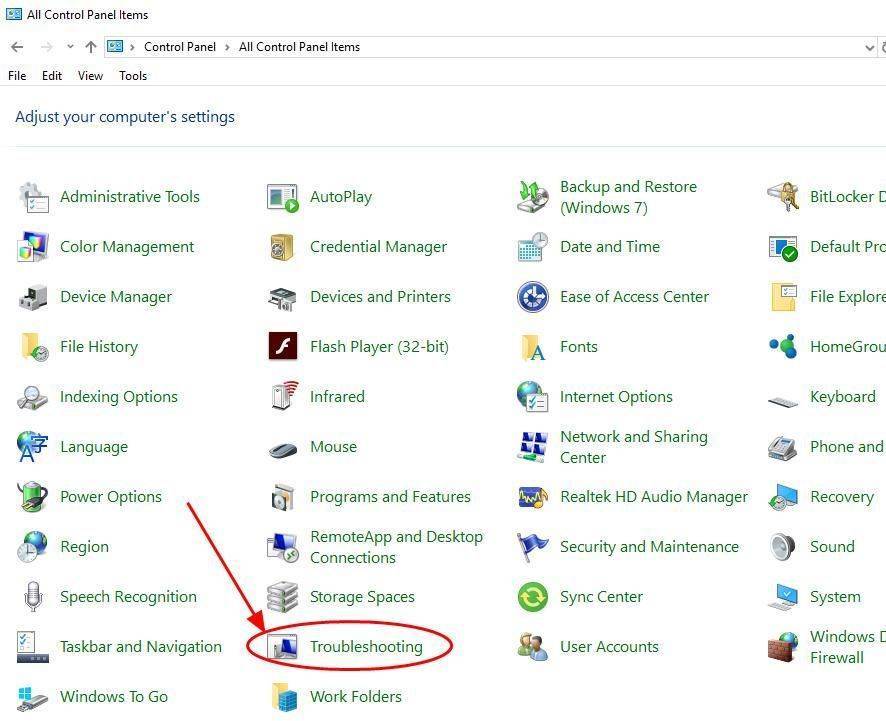The height and width of the screenshot is (721, 886).
Task: Click the Troubleshooting icon
Action: pos(283,647)
